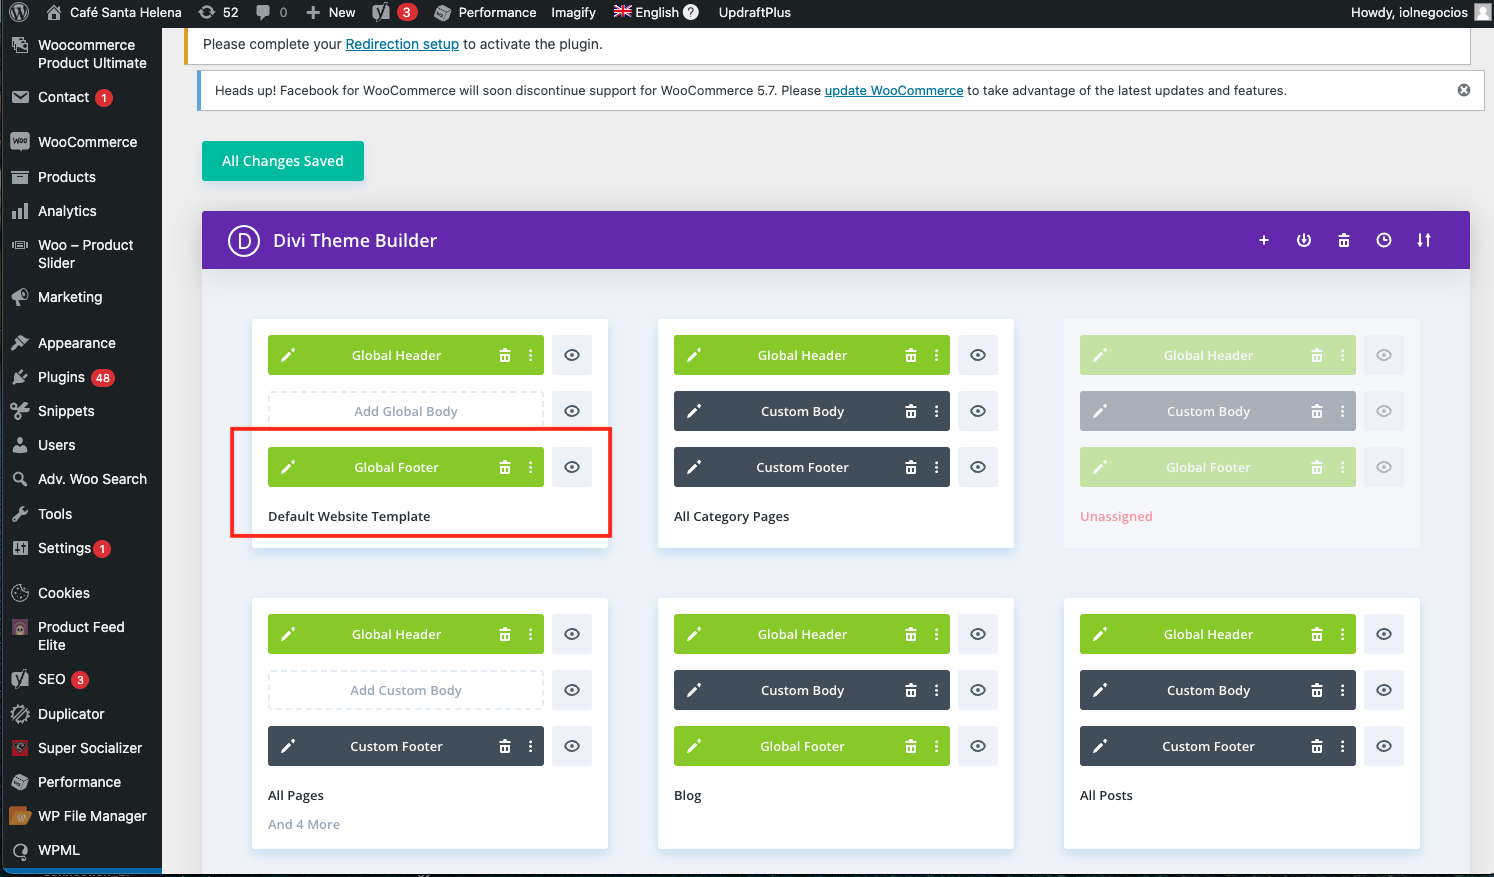Edit Custom Footer of All Category Pages
Screen dimensions: 1494x877
(694, 467)
